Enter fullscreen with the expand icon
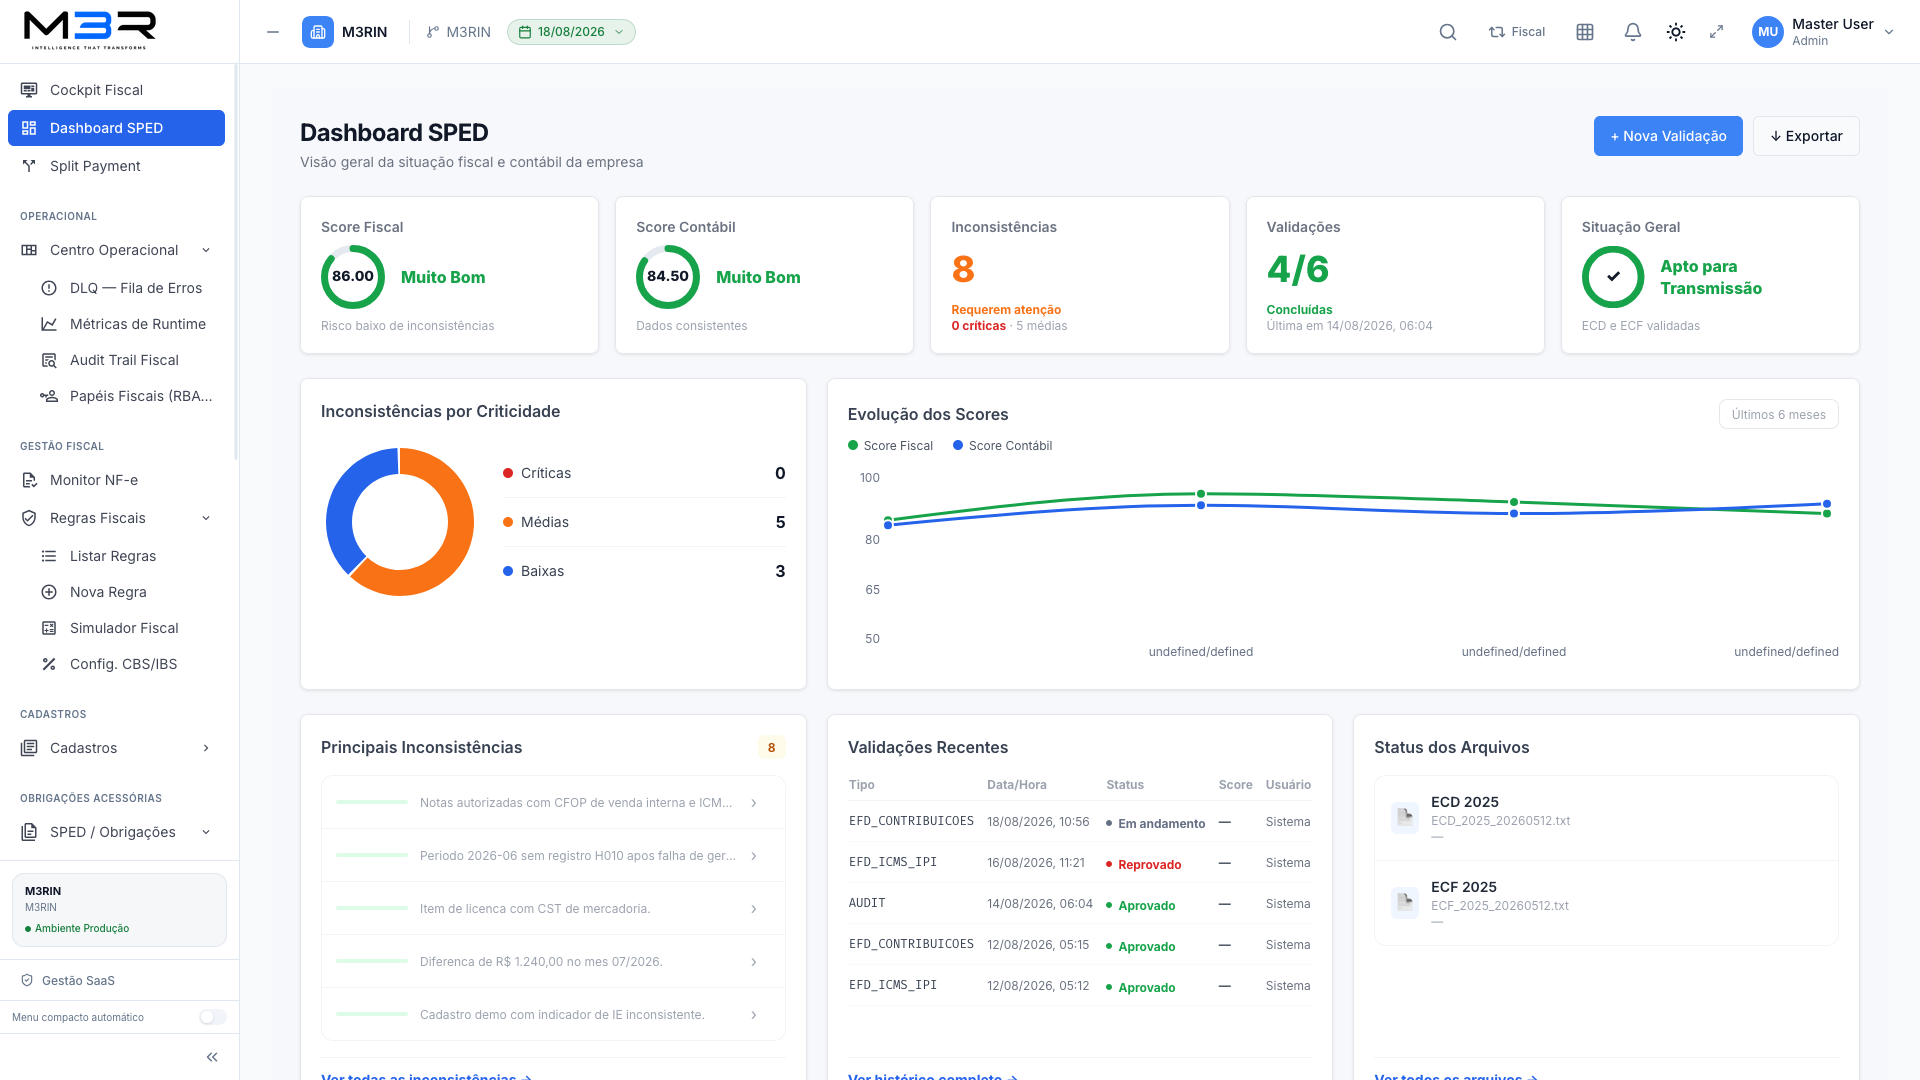This screenshot has width=1920, height=1080. tap(1716, 32)
